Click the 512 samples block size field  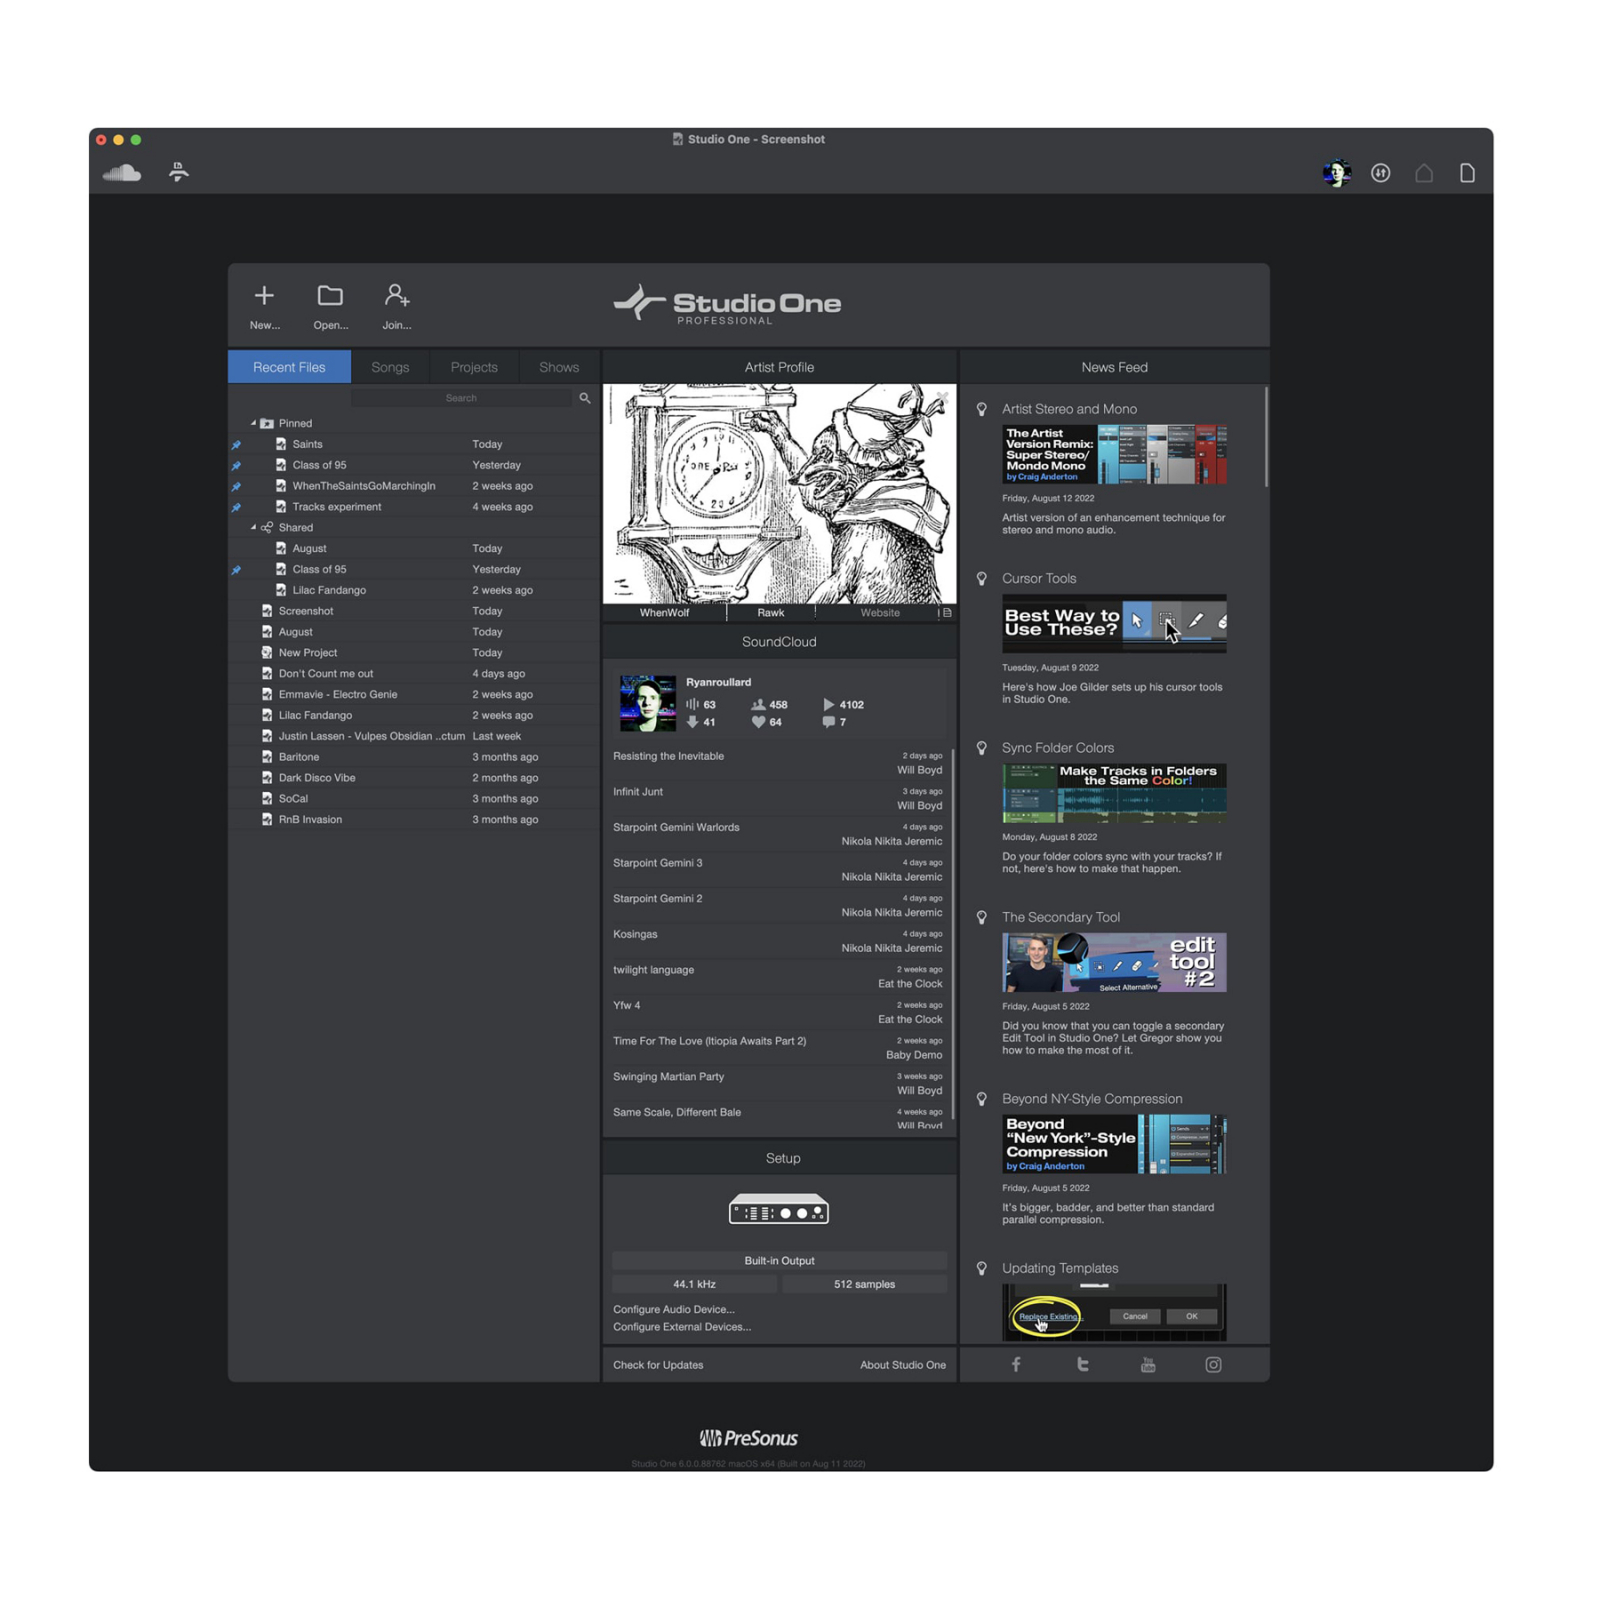point(864,1284)
